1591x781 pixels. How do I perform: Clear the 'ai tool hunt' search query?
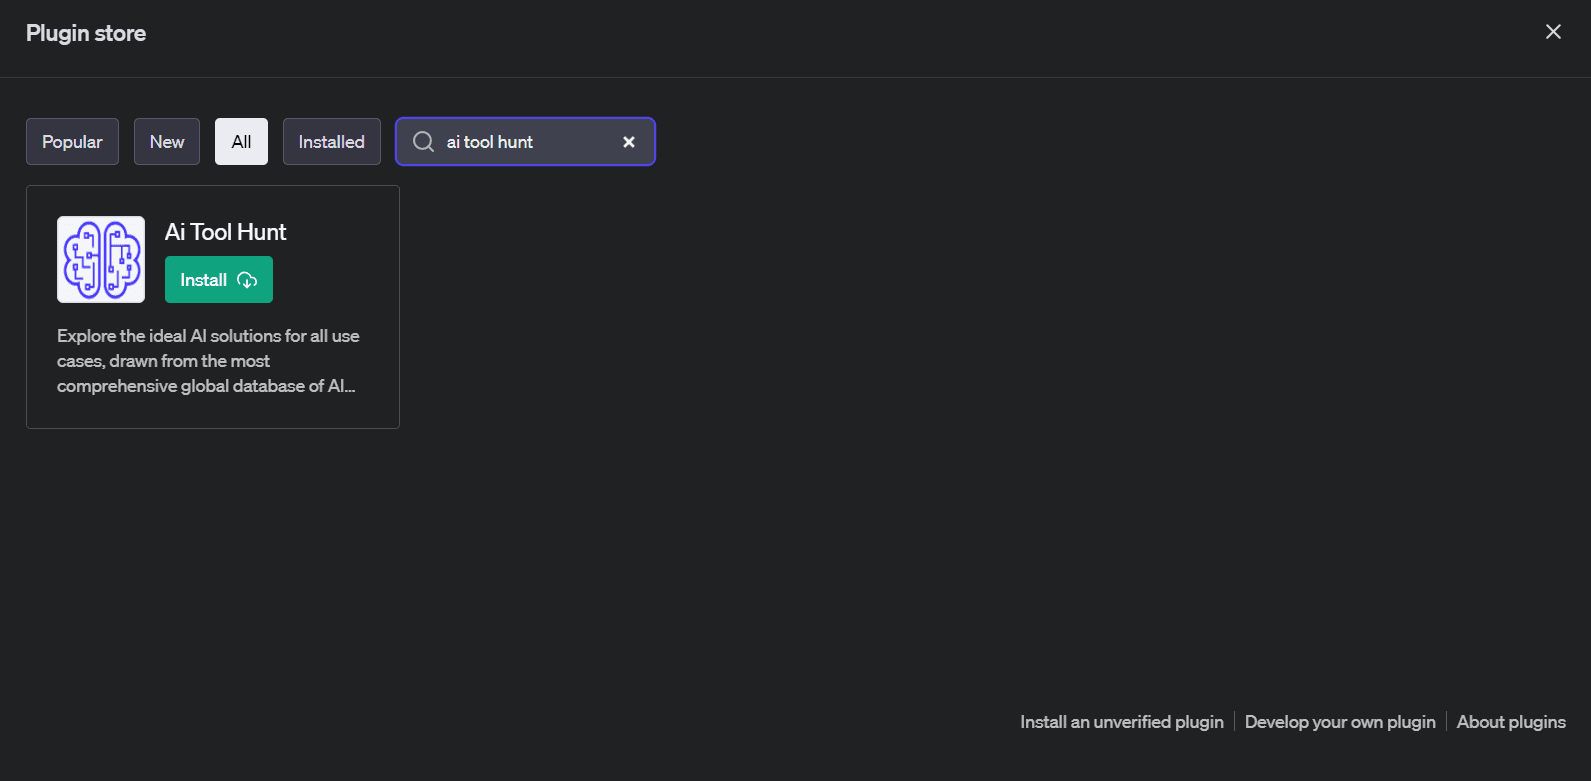(629, 142)
